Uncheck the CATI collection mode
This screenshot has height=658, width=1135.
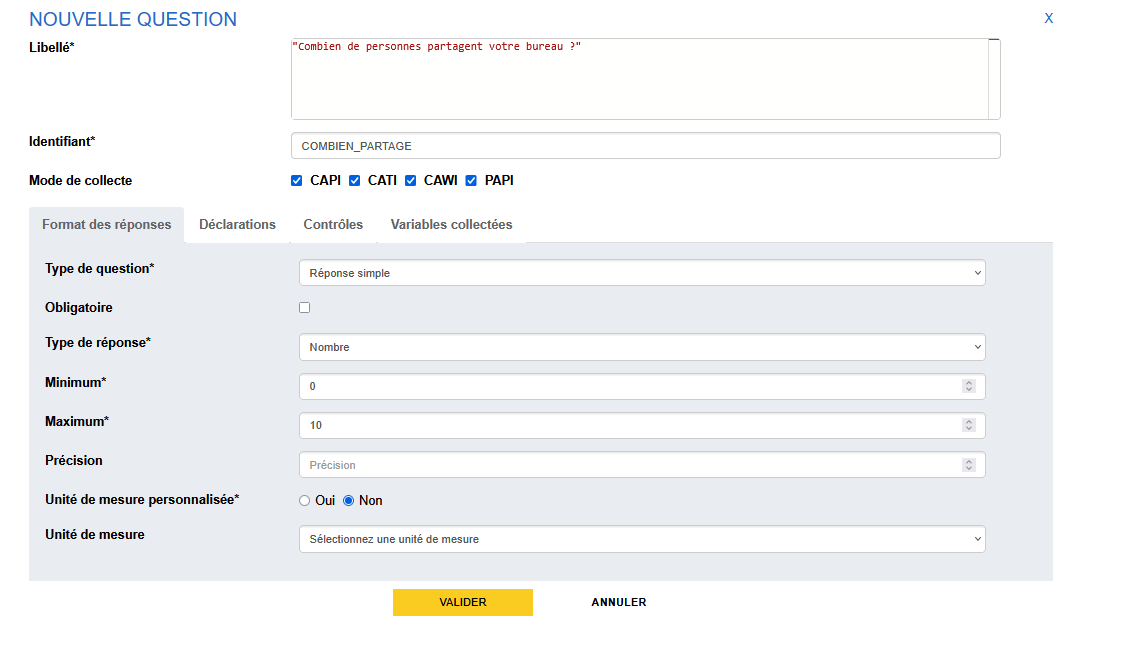click(354, 181)
